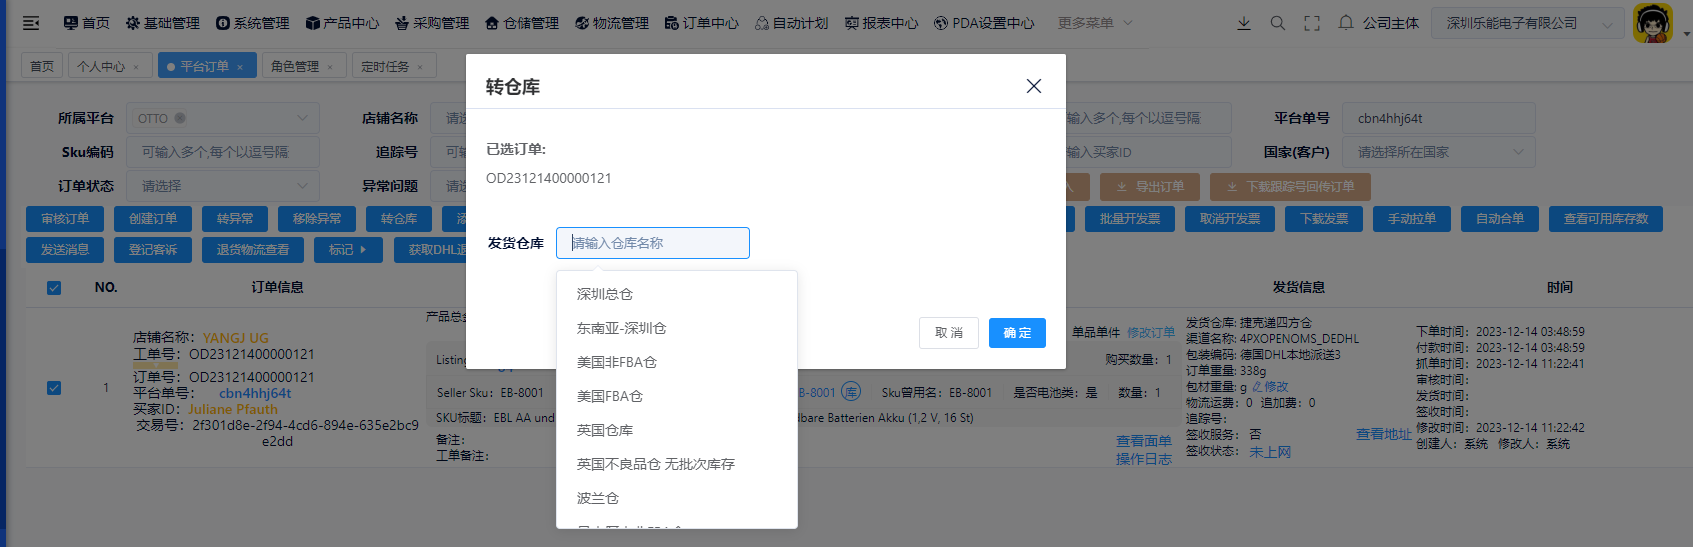This screenshot has height=547, width=1693.
Task: Open 订单中心 menu
Action: pos(703,23)
